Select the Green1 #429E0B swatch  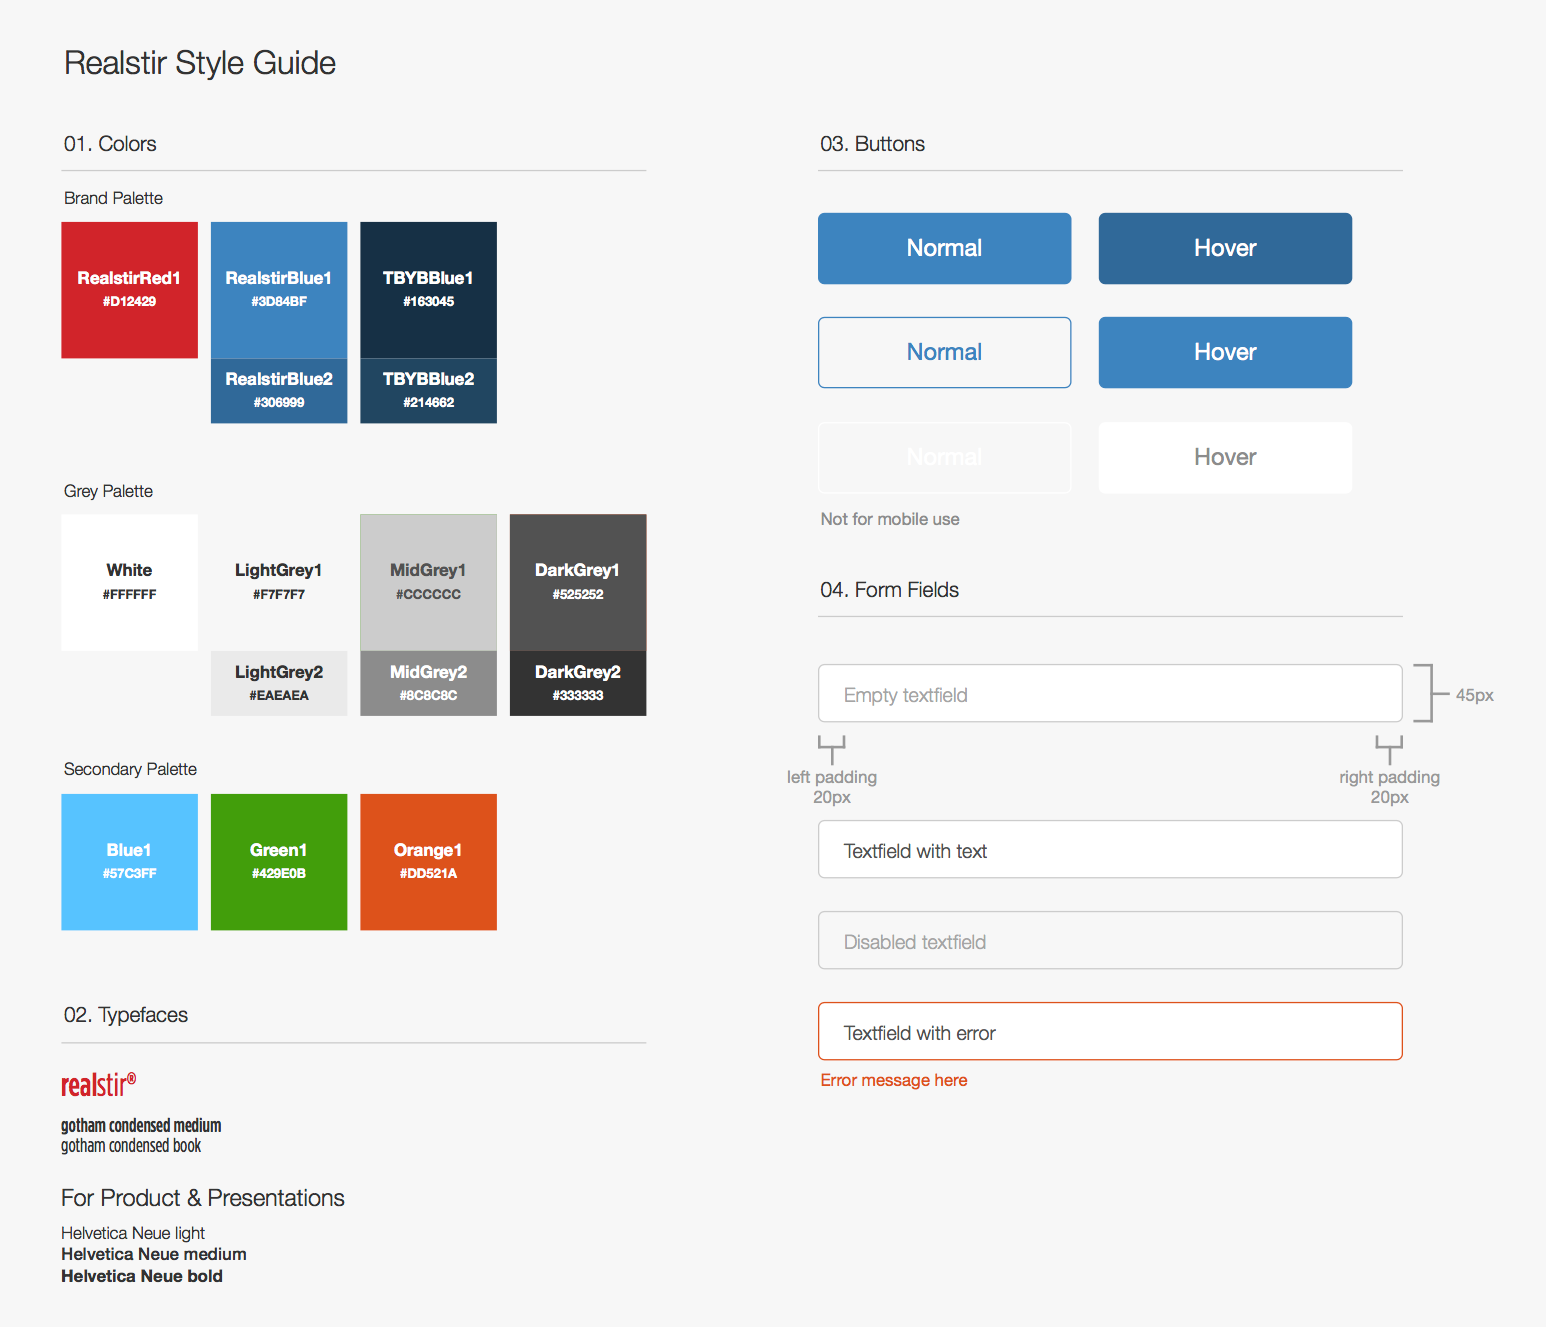tap(279, 862)
